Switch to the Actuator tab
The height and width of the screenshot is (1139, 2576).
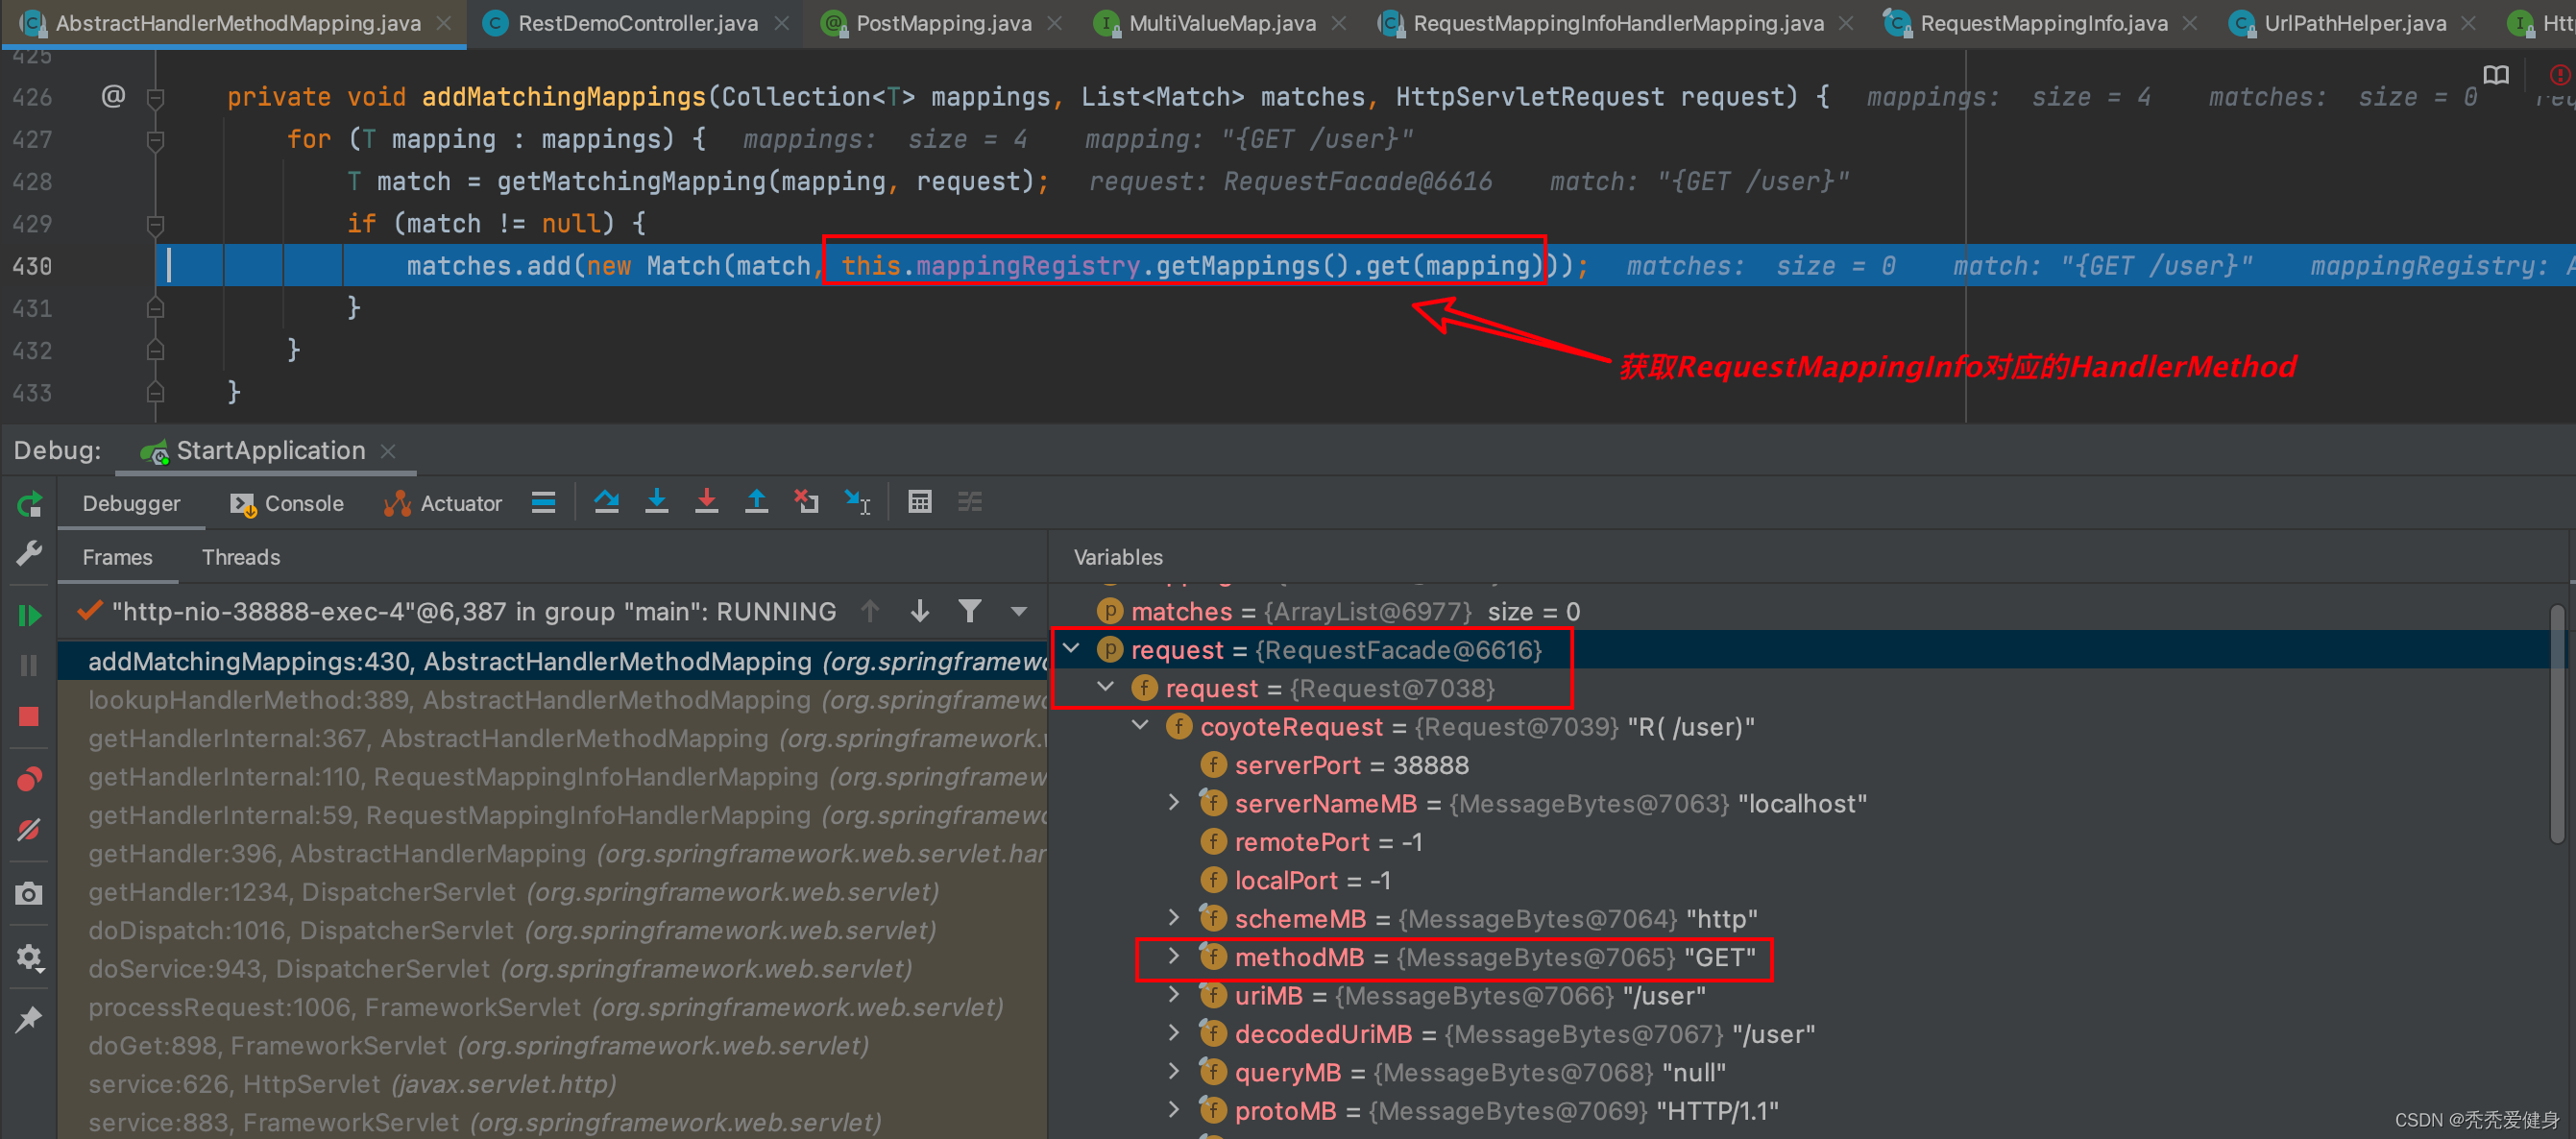pyautogui.click(x=442, y=503)
